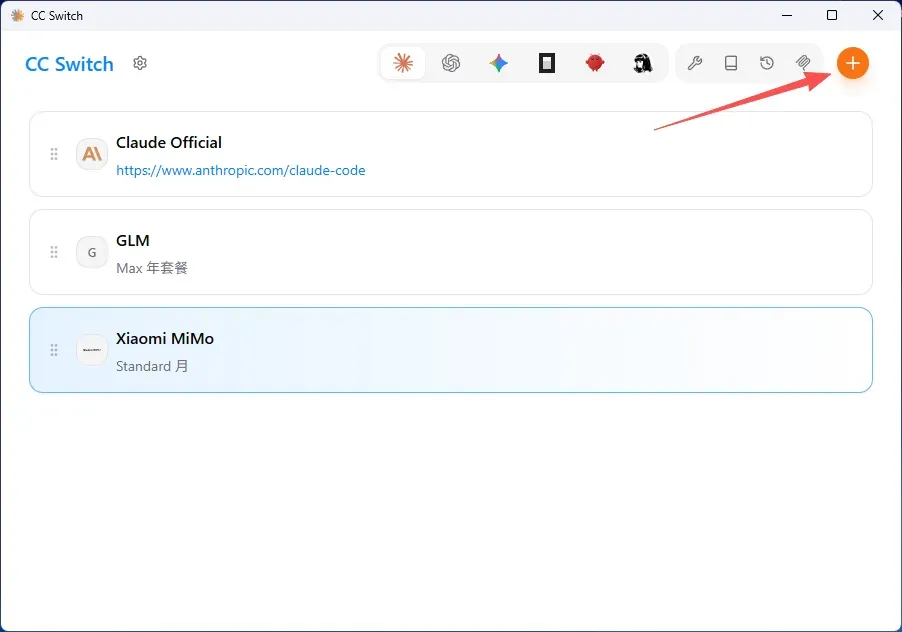
Task: Switch to the Gemini sparkle tab icon
Action: click(x=499, y=63)
